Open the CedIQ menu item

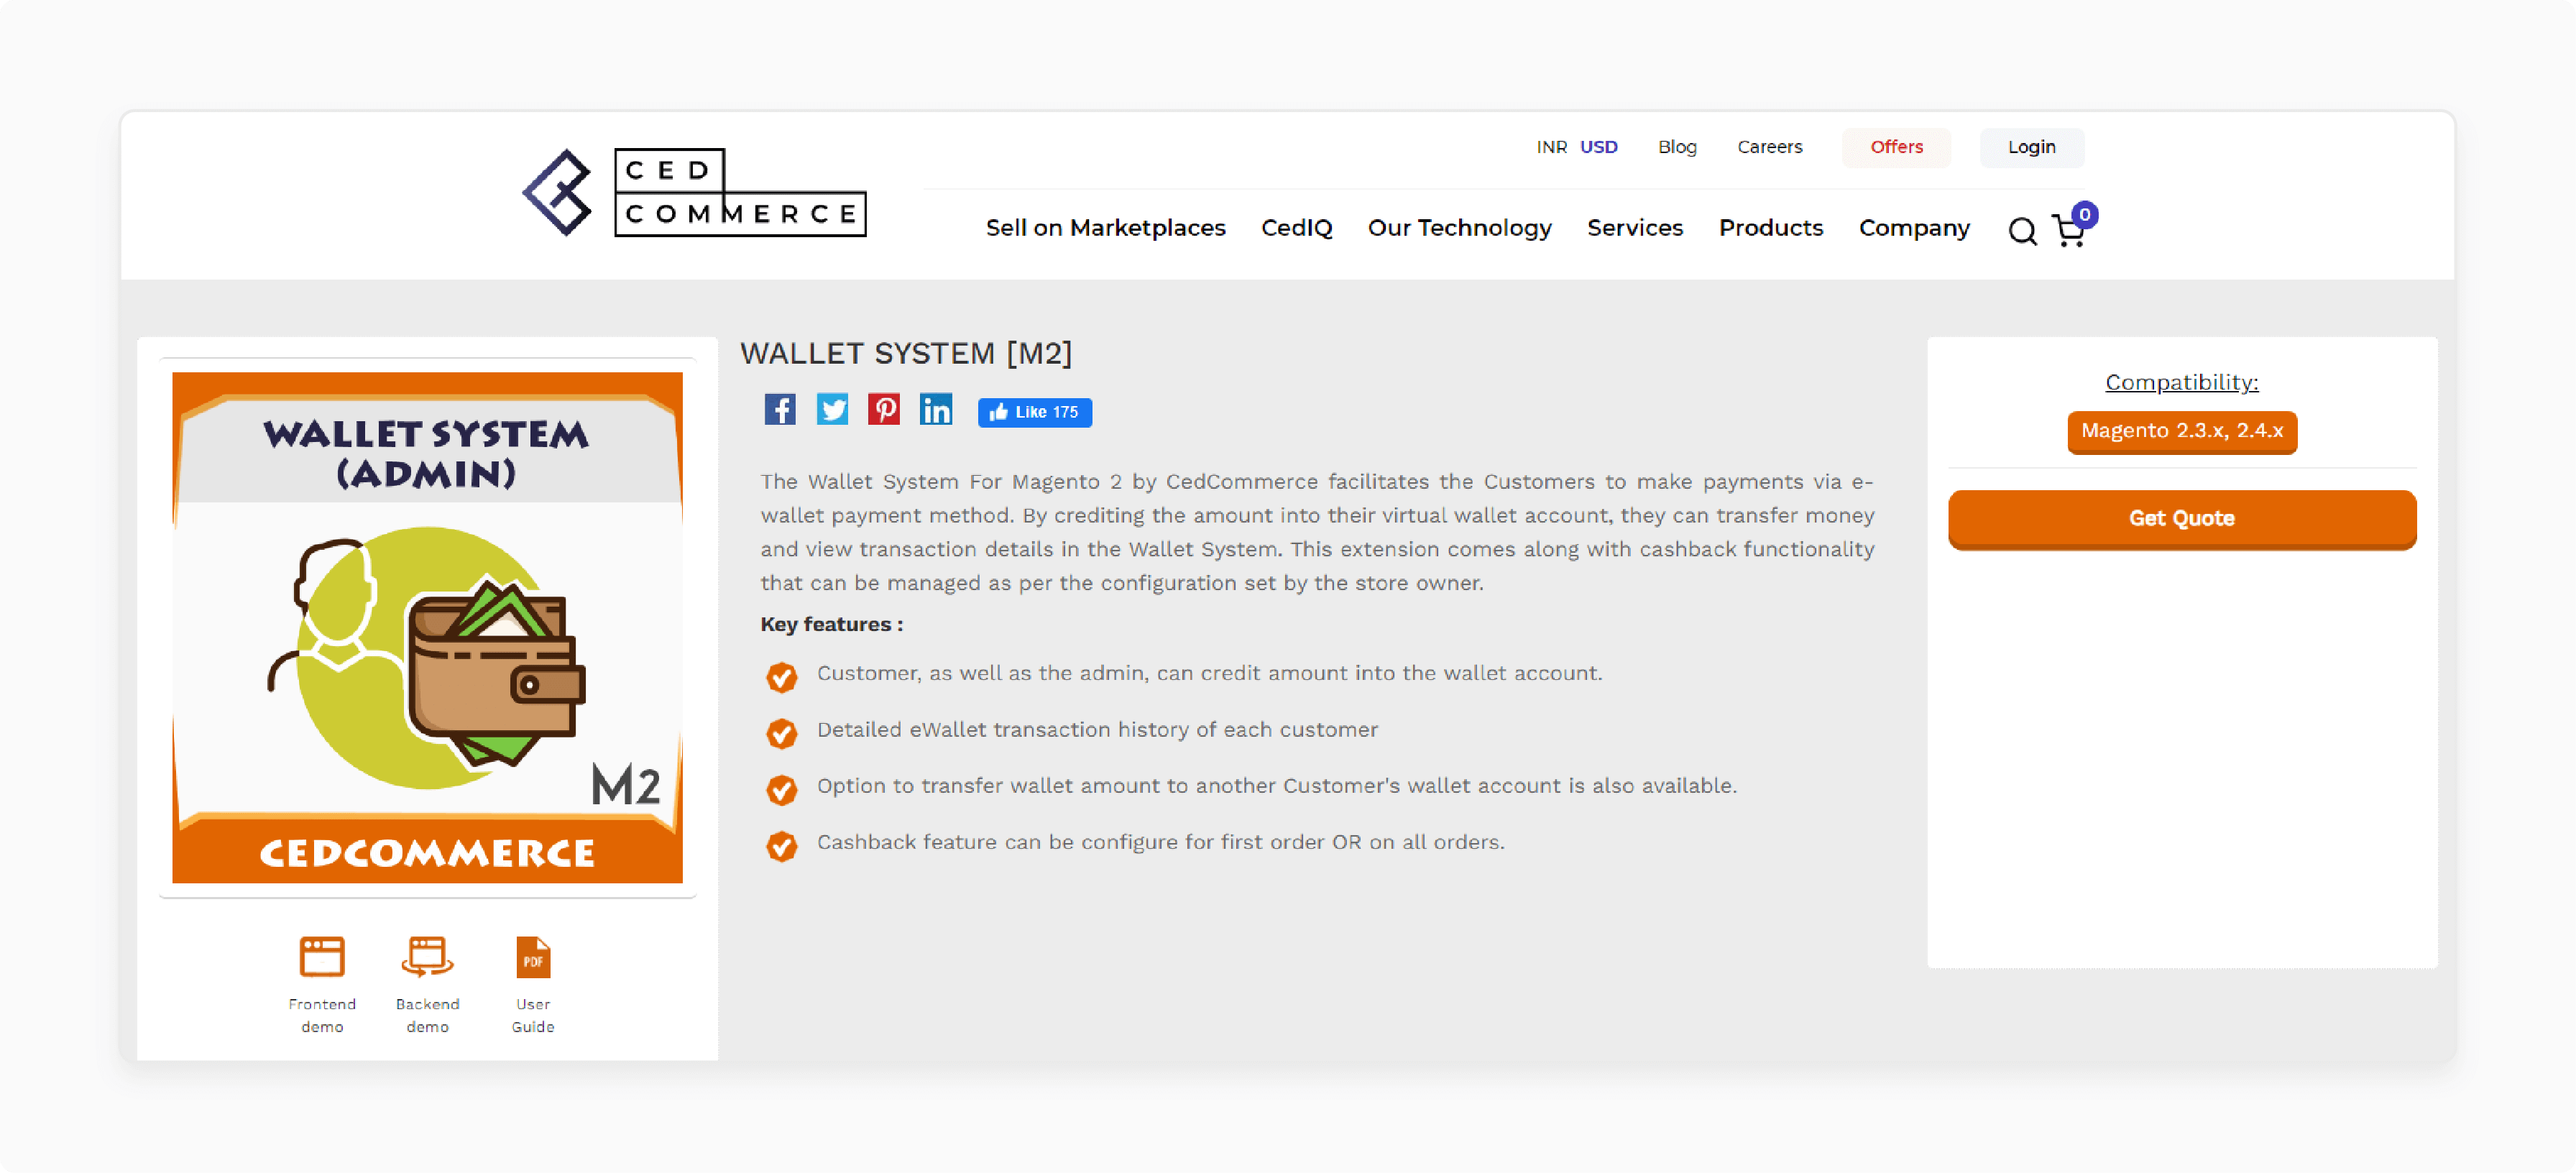1296,228
